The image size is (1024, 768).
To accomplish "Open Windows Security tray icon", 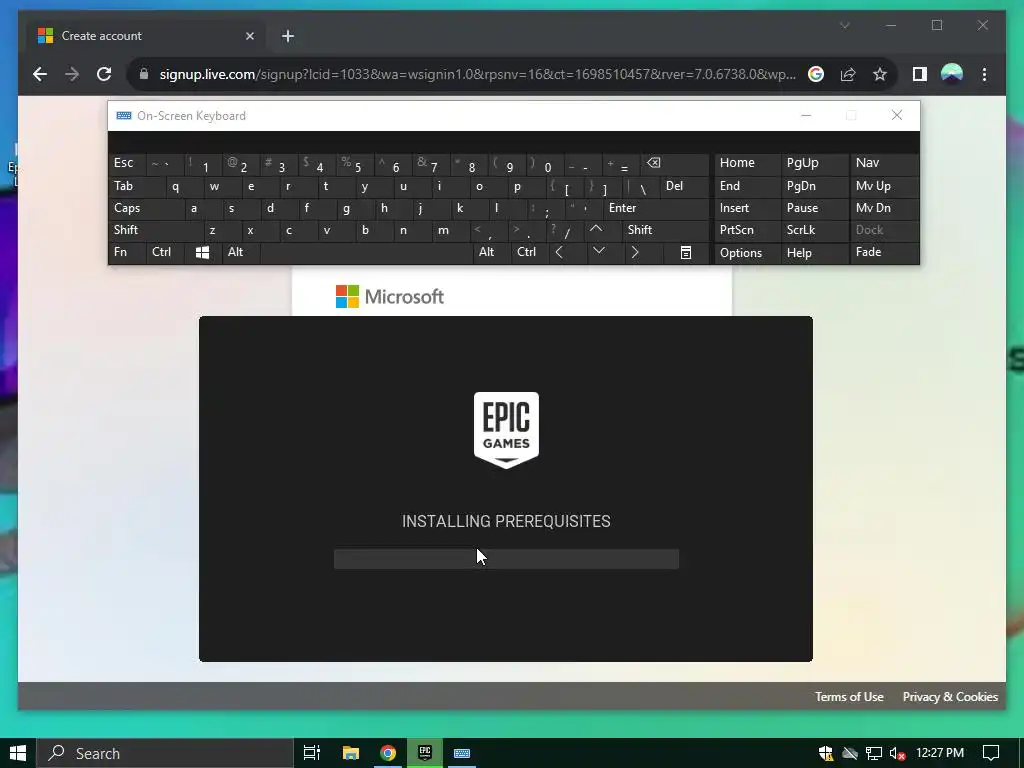I will tap(825, 754).
